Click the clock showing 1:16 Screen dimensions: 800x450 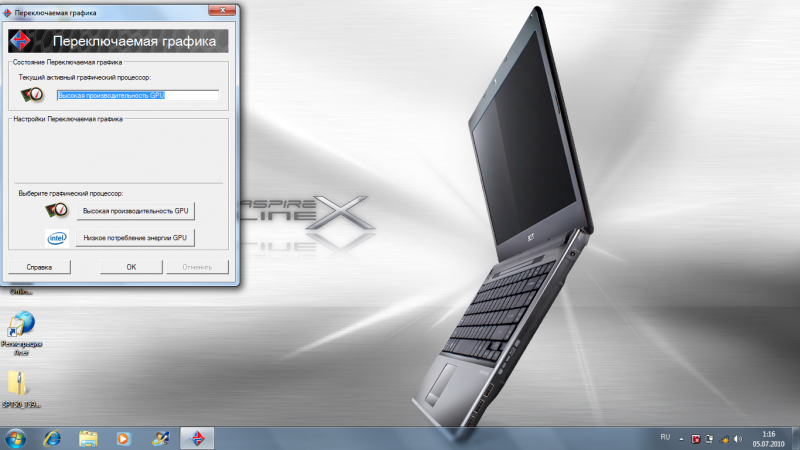[x=768, y=439]
